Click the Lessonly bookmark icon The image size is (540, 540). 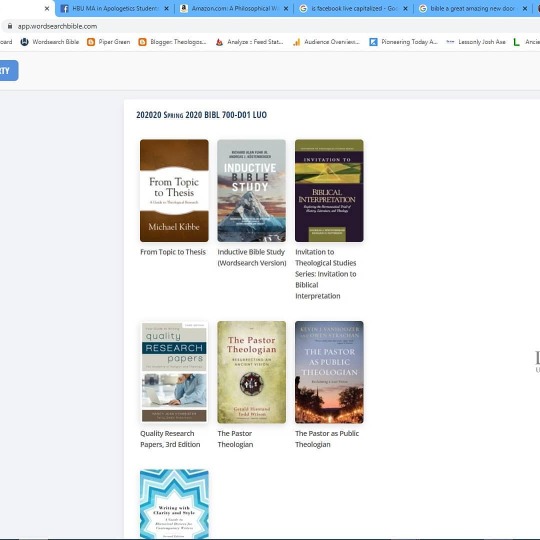click(x=450, y=42)
